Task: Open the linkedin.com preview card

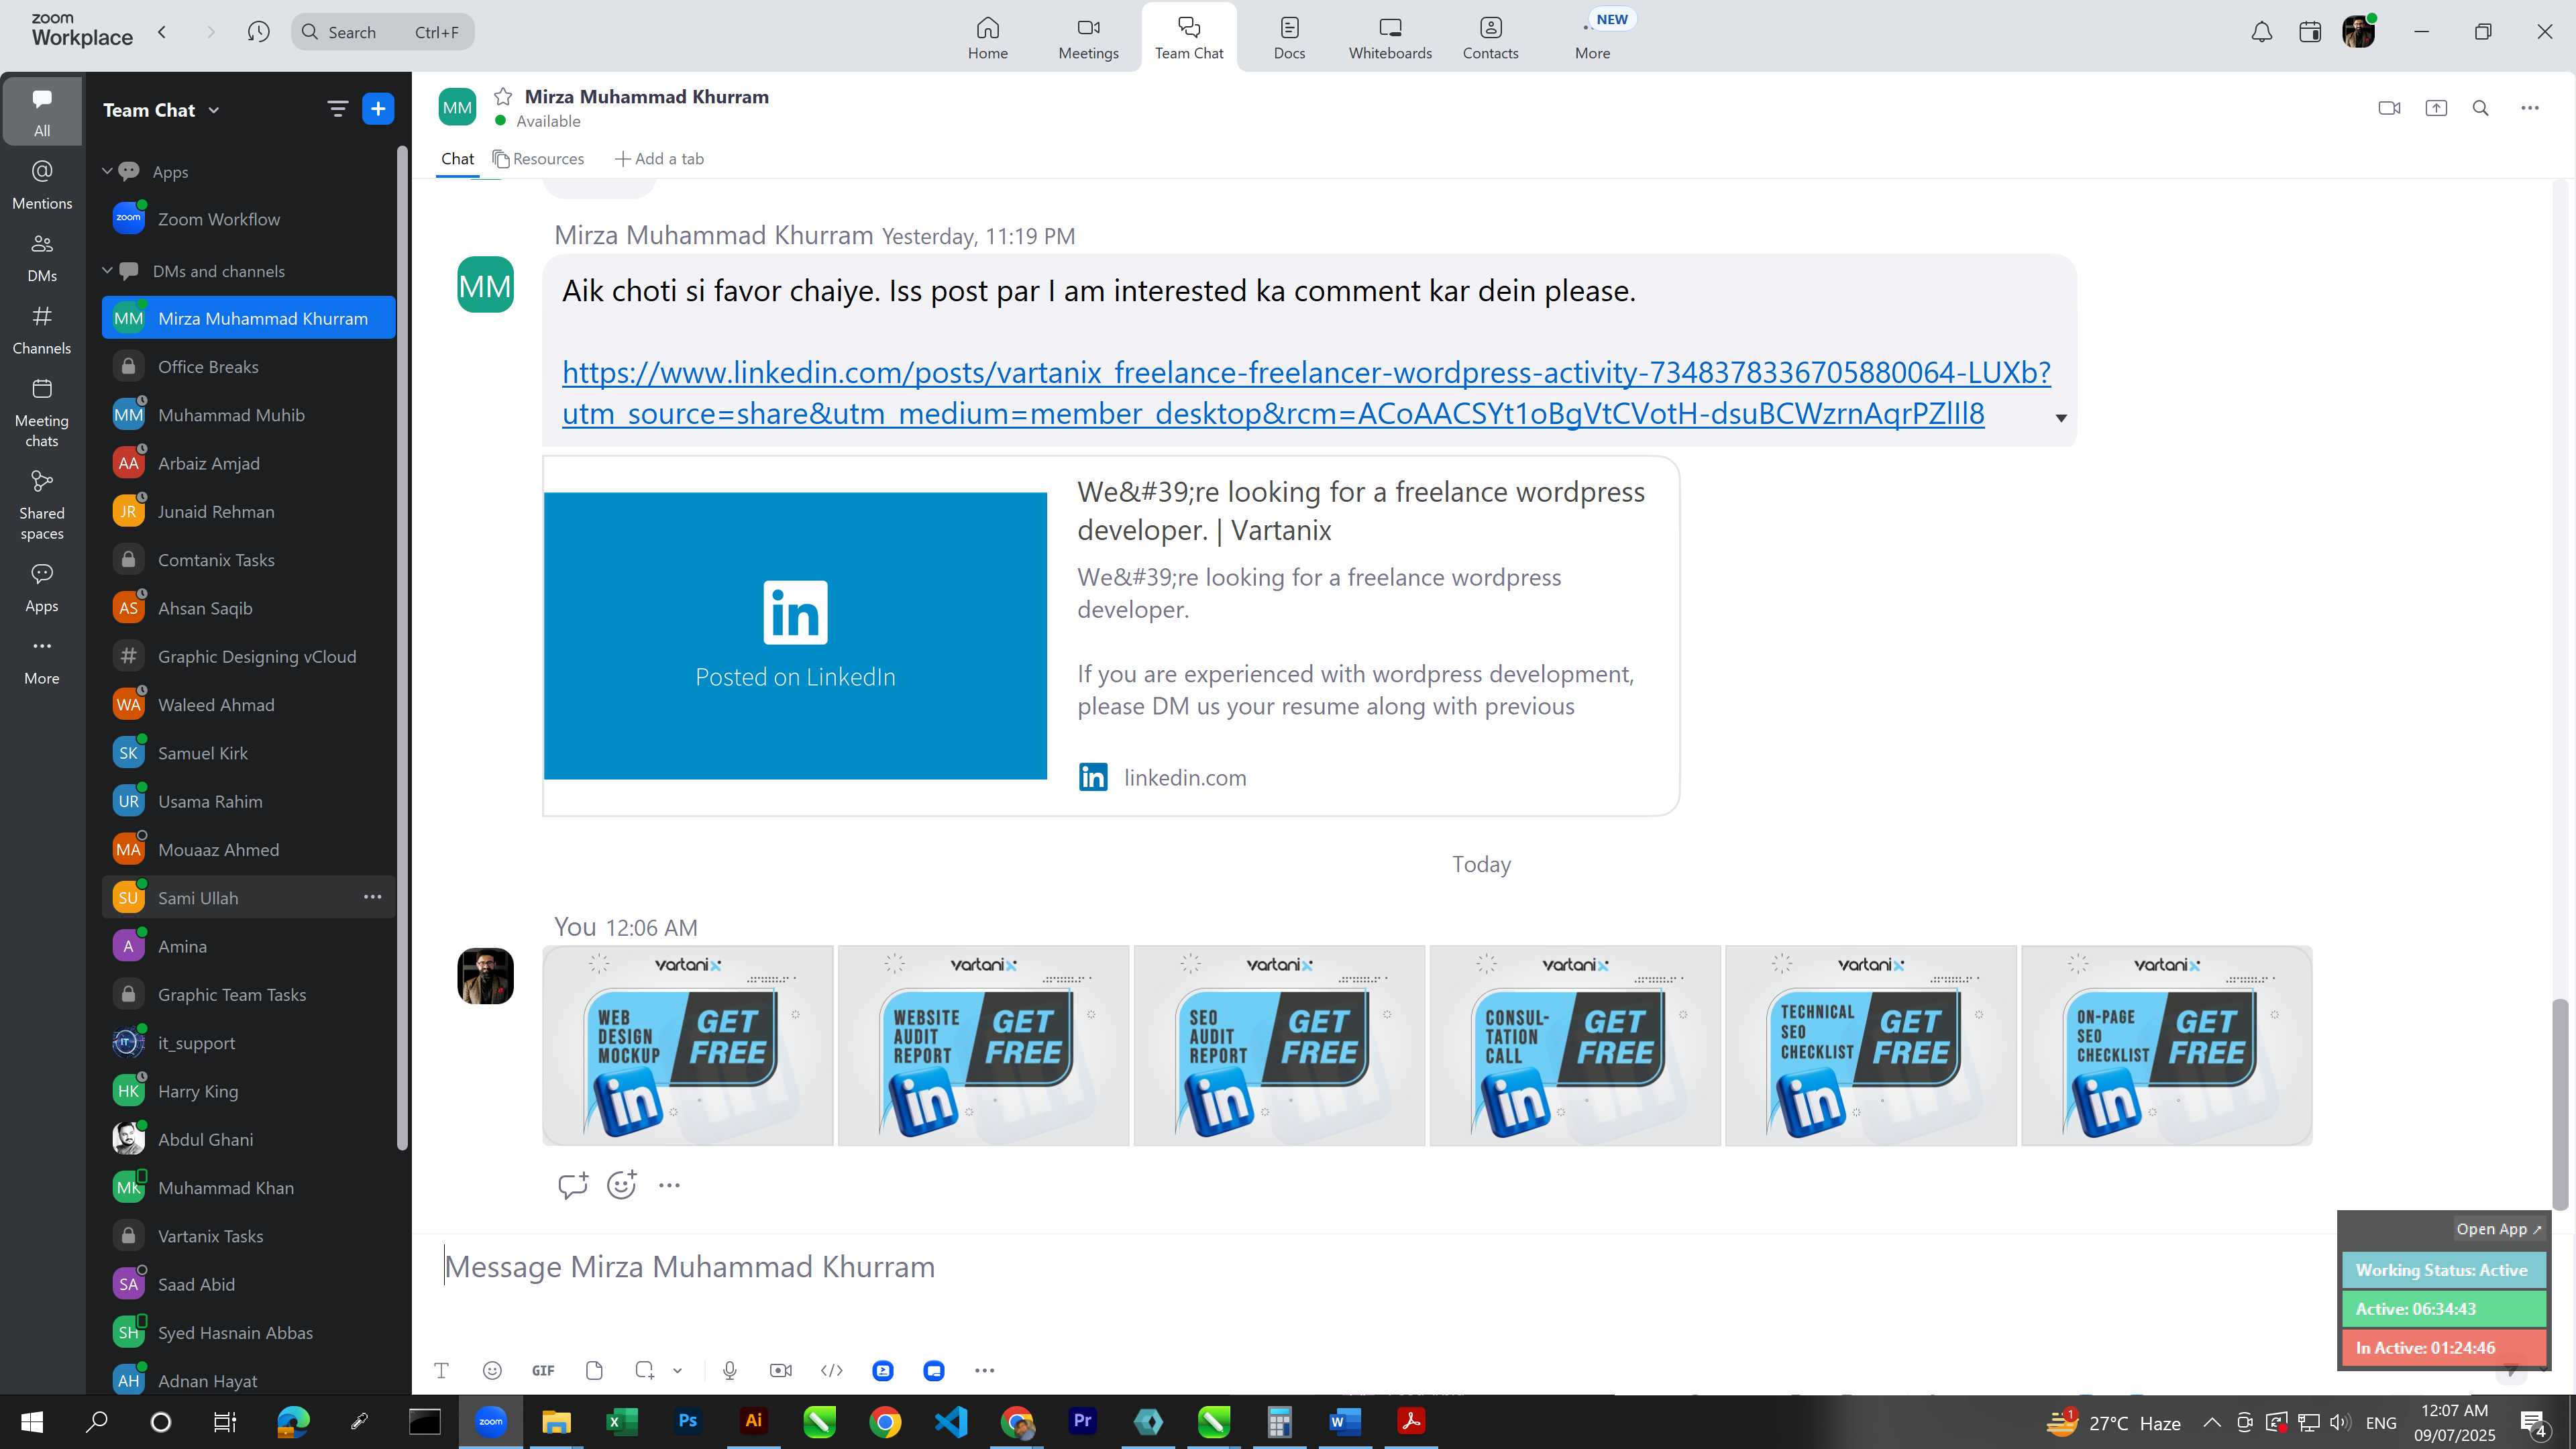Action: 1111,636
